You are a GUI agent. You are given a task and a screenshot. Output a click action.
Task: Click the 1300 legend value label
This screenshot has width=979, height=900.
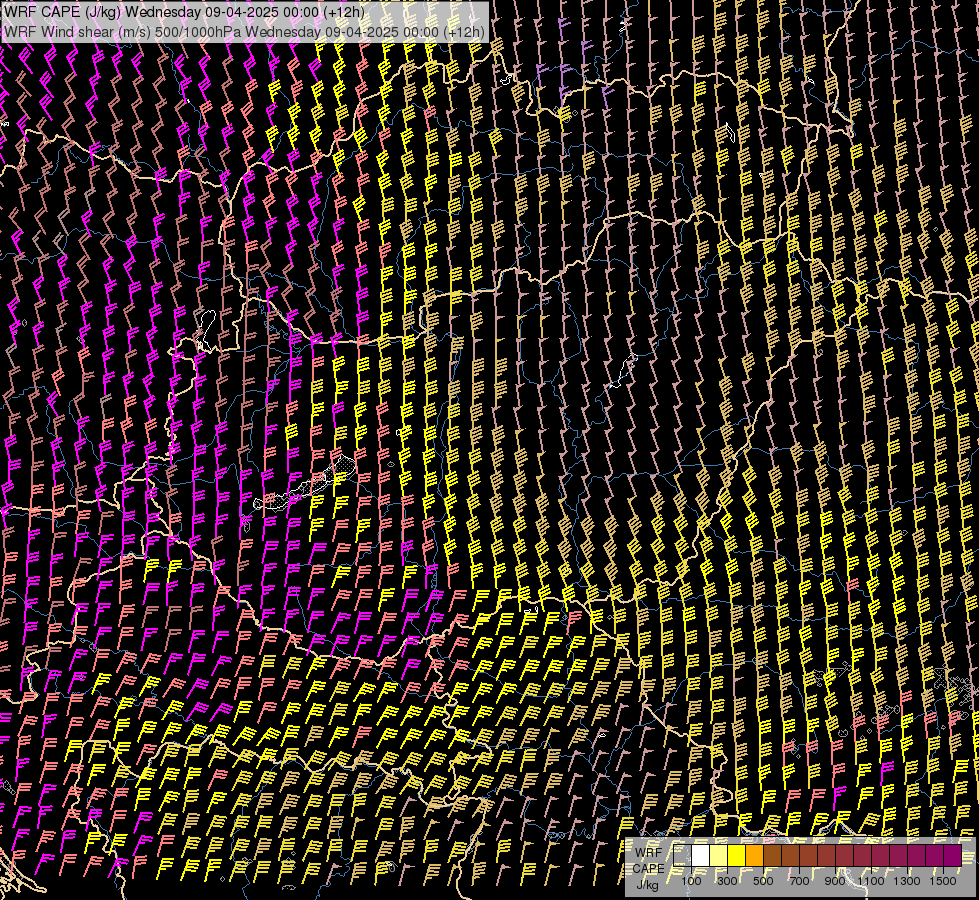907,881
